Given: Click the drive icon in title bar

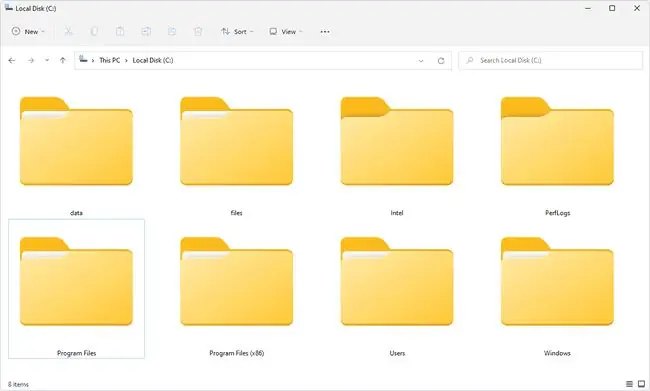Looking at the screenshot, I should click(x=9, y=8).
